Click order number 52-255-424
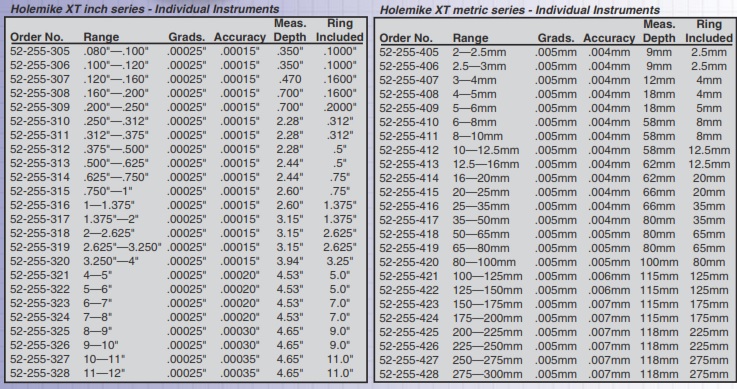Screen dimensions: 737x389 point(409,319)
